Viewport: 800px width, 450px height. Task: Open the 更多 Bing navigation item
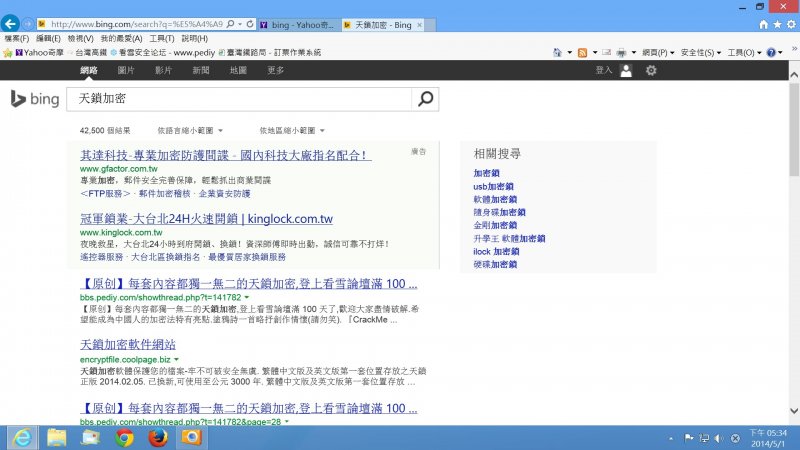point(276,70)
